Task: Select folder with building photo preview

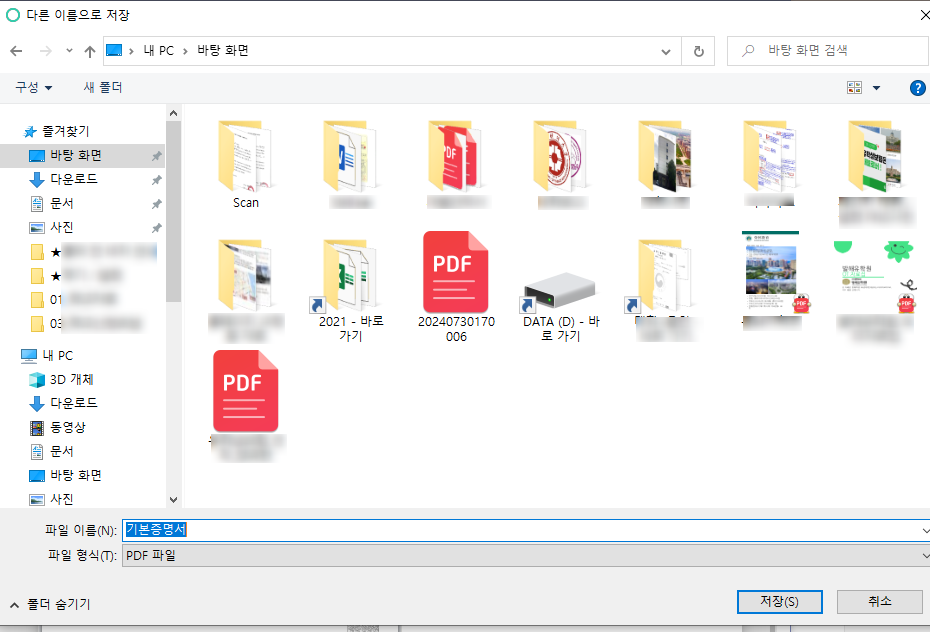Action: point(665,164)
